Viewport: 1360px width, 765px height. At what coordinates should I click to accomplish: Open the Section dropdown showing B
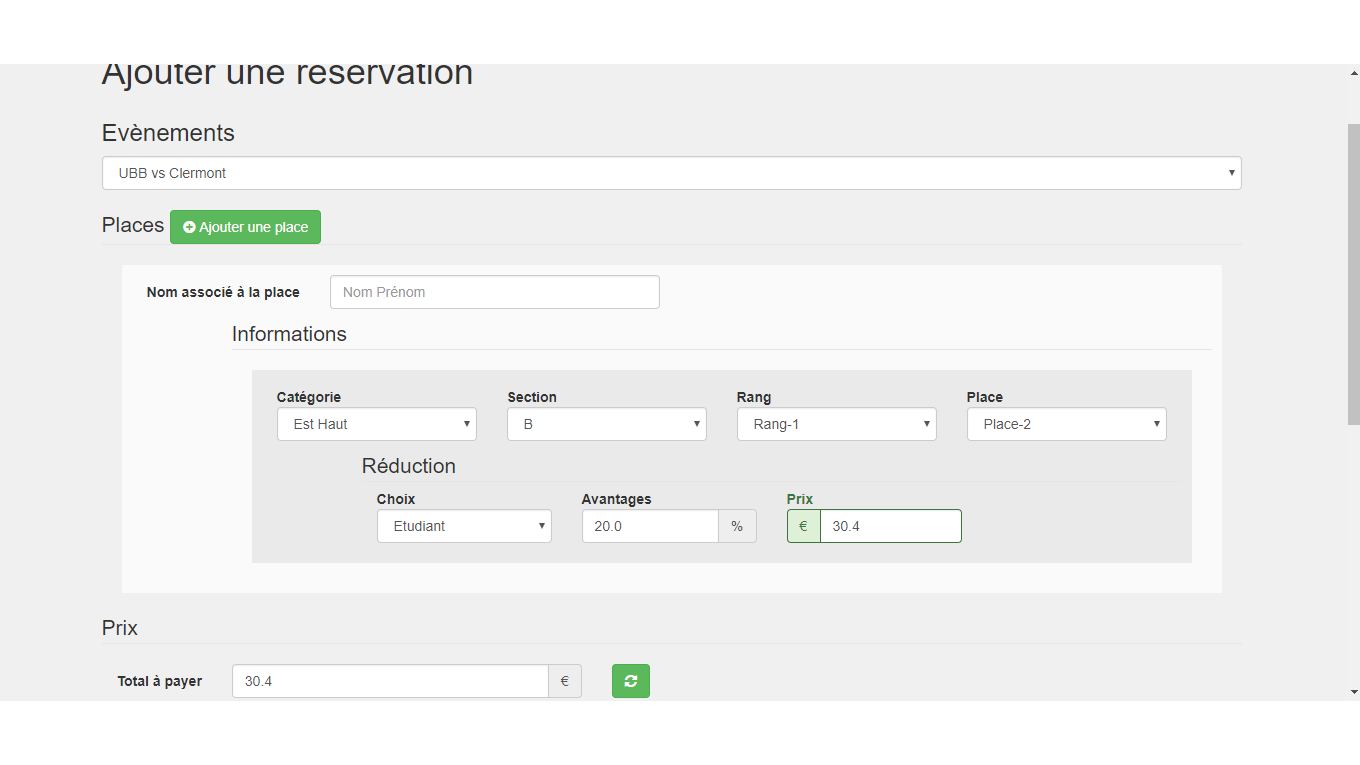pos(606,424)
